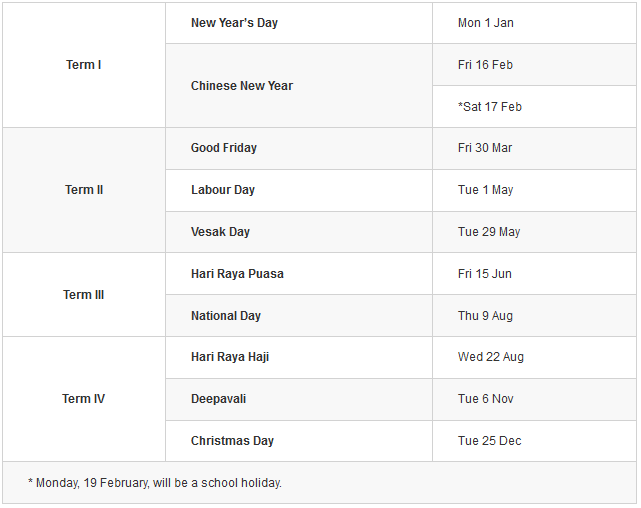Click the Tue 25 Dec date

pyautogui.click(x=490, y=441)
